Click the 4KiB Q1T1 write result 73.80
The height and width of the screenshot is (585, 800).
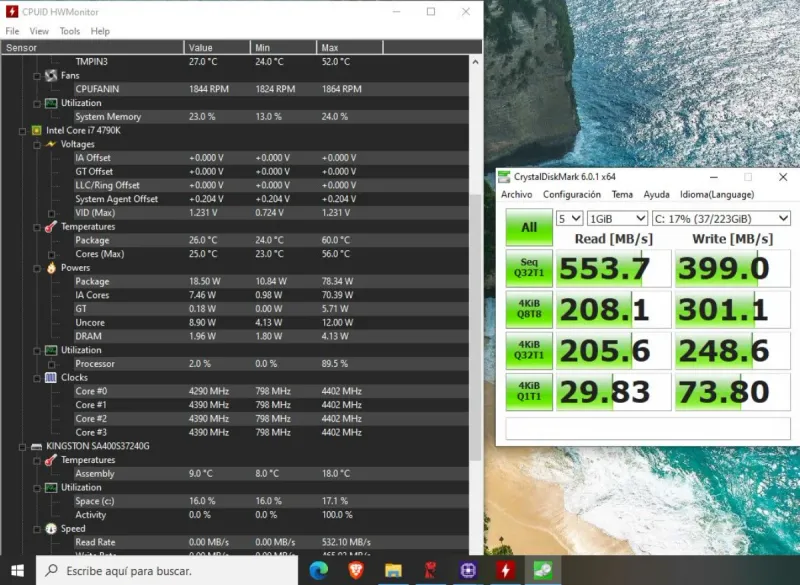tap(733, 392)
